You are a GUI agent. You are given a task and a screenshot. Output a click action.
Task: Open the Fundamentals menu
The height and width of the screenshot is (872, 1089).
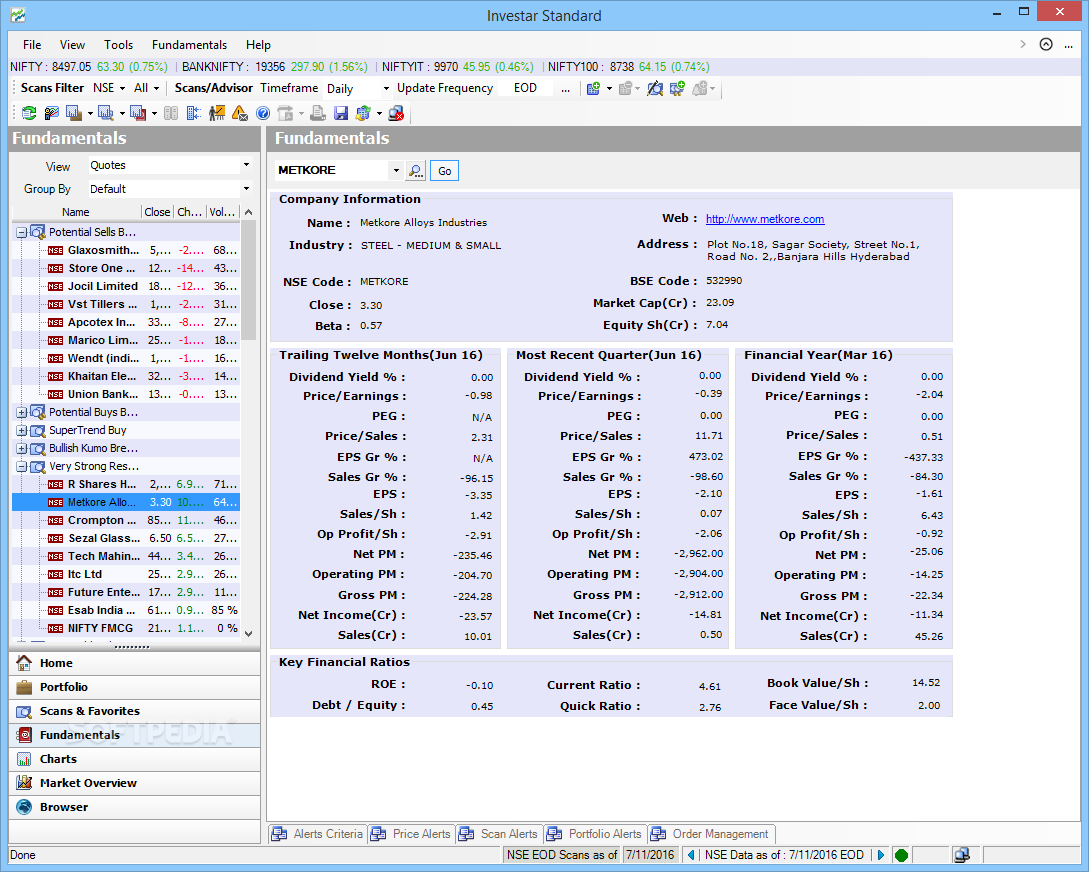(190, 44)
